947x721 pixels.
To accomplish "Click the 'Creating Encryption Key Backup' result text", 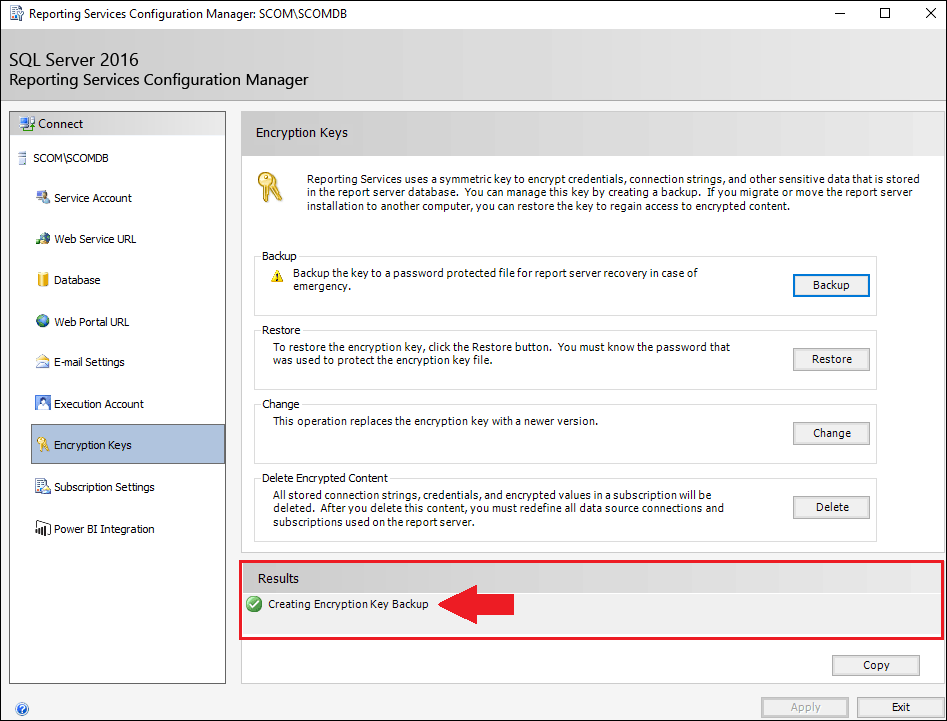I will (348, 604).
